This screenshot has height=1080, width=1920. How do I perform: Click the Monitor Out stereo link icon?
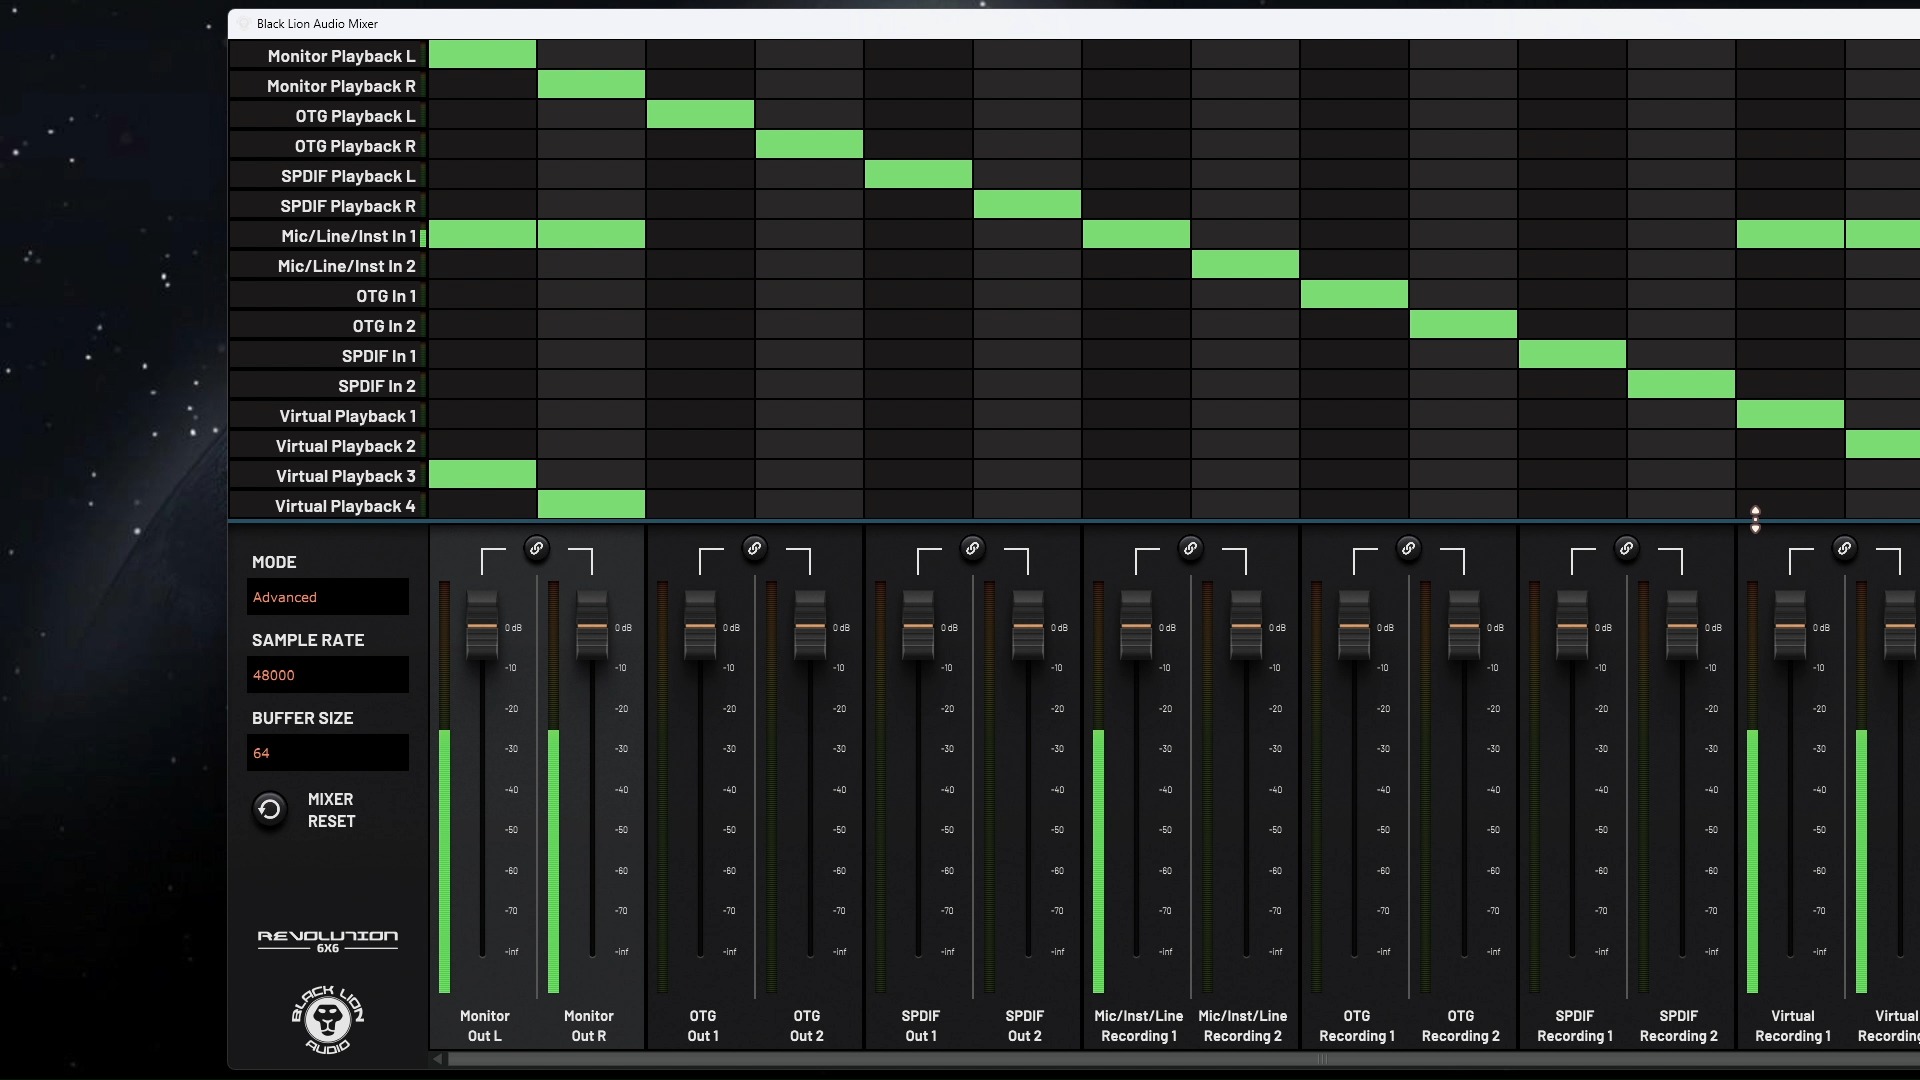click(537, 548)
